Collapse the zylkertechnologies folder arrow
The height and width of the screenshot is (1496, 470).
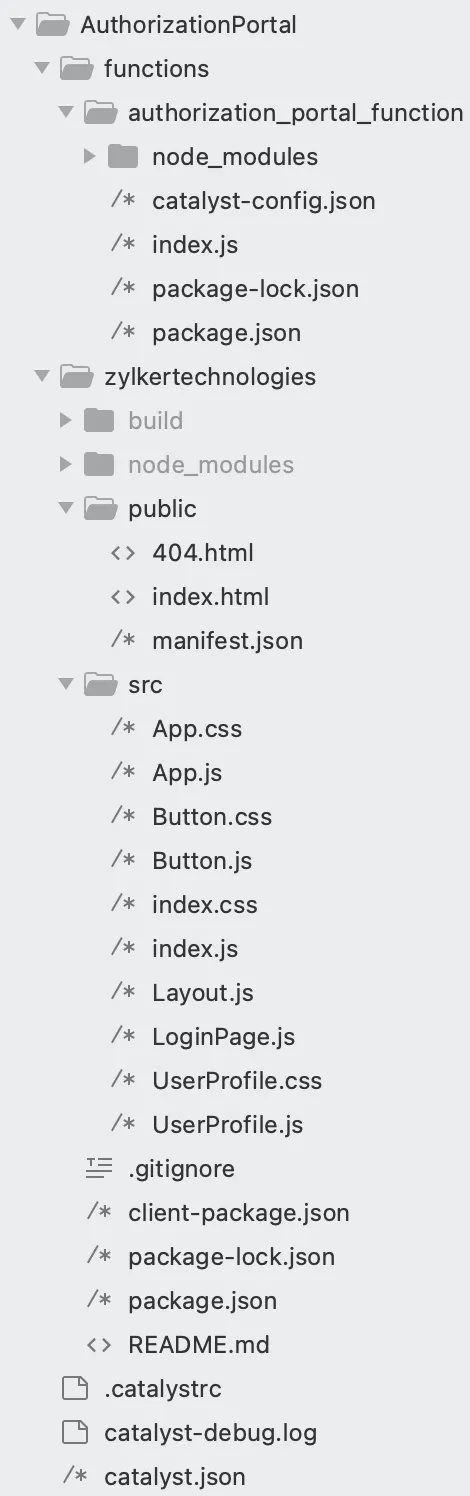click(x=41, y=377)
